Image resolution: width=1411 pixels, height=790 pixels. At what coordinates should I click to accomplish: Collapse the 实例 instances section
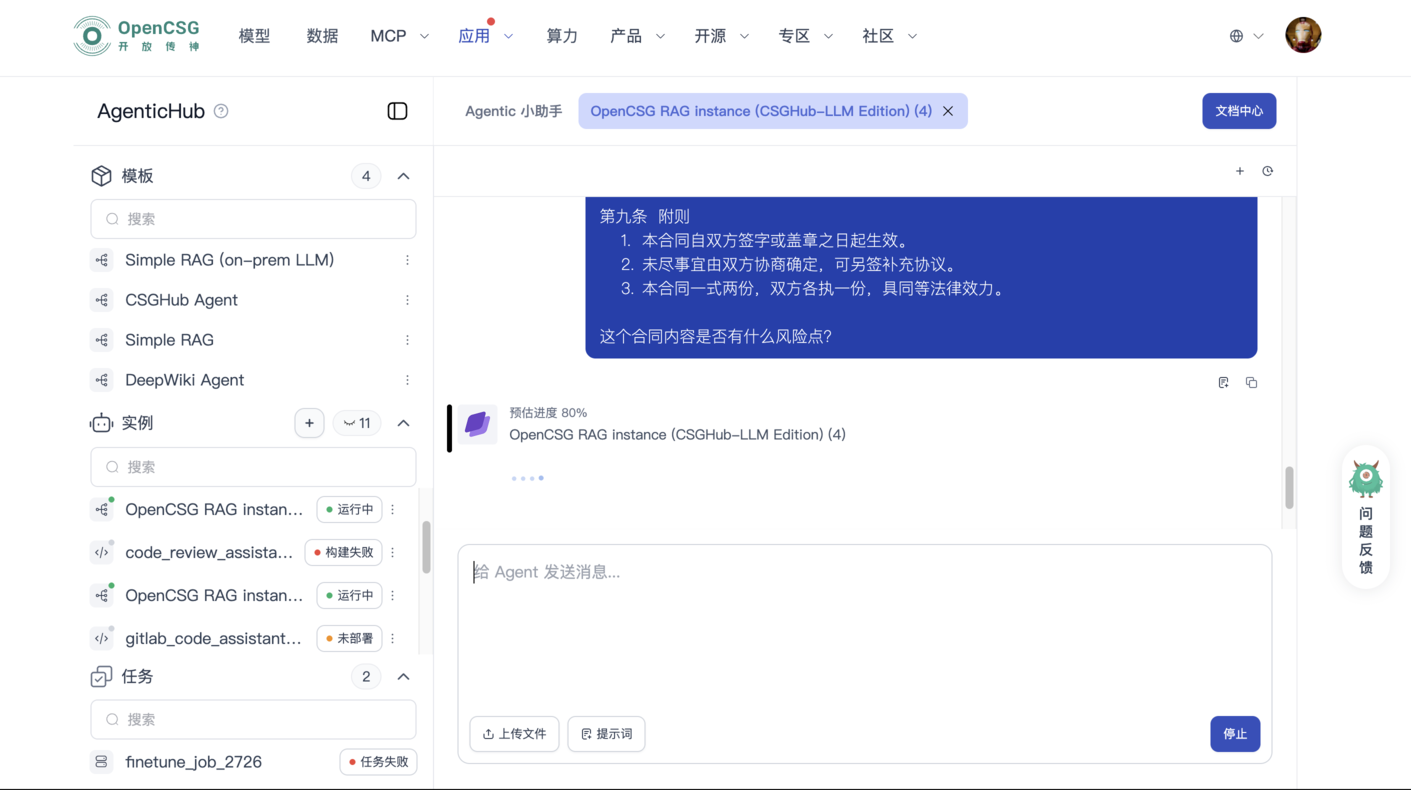point(403,423)
